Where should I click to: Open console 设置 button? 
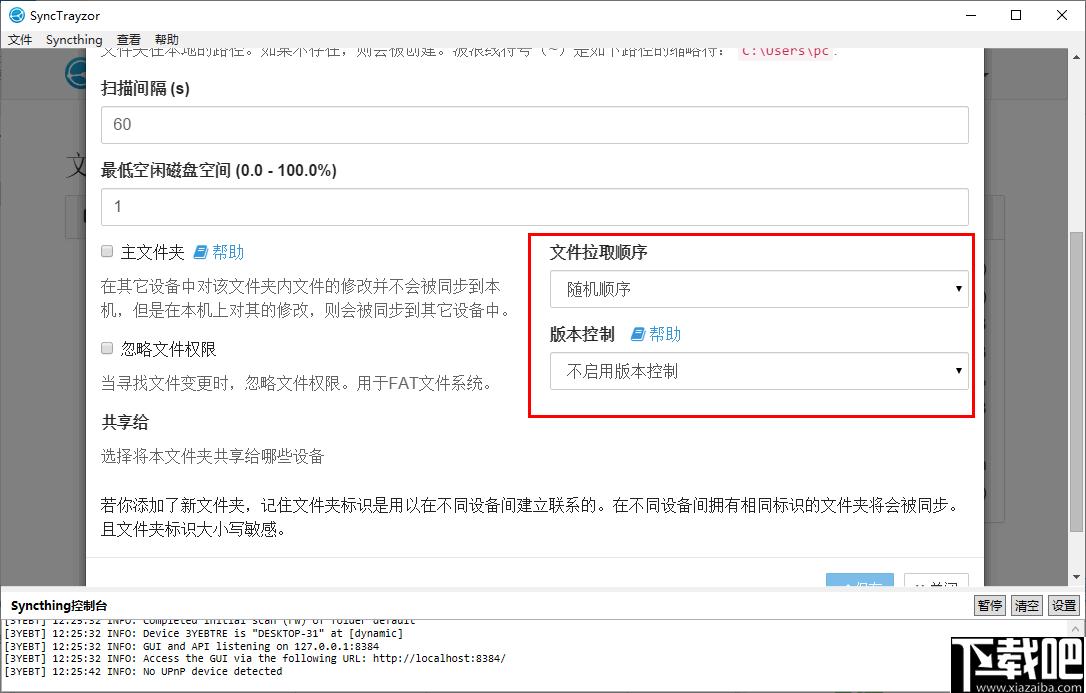1064,606
